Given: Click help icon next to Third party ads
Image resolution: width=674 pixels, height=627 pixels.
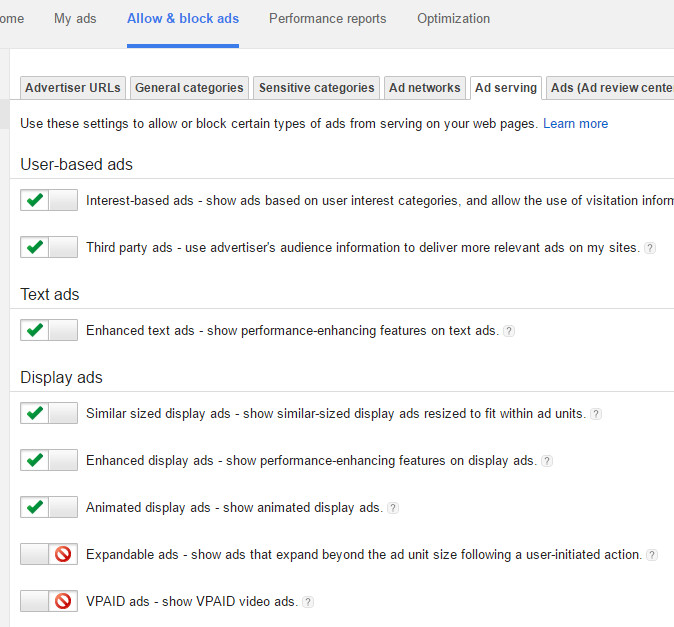Looking at the screenshot, I should pyautogui.click(x=650, y=248).
